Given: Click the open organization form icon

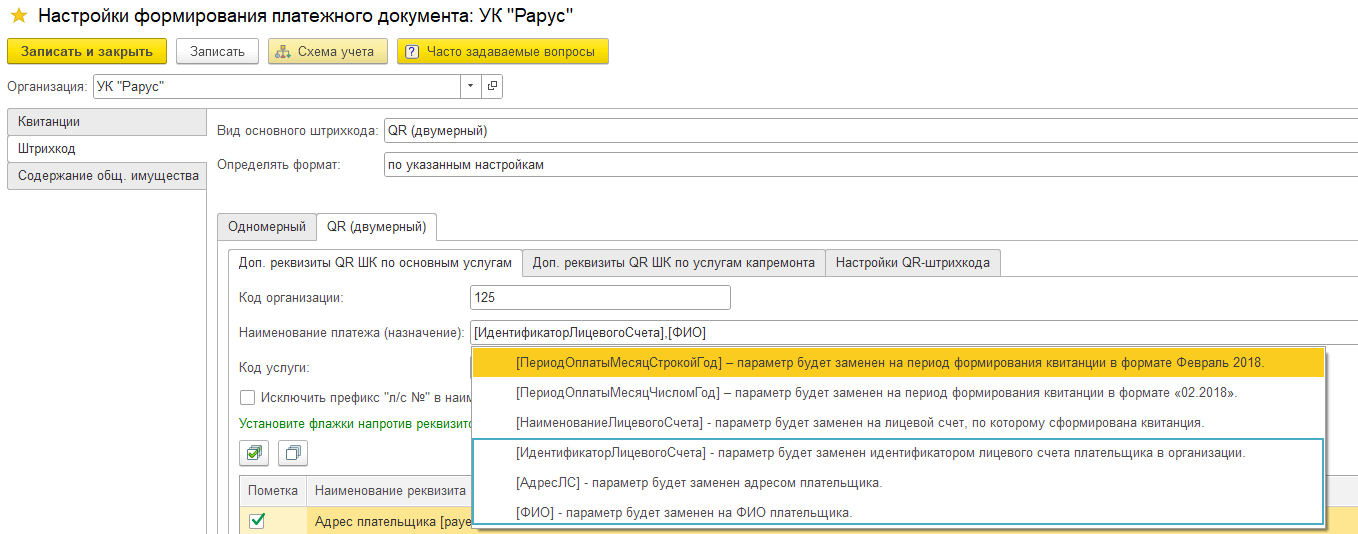Looking at the screenshot, I should [x=492, y=87].
